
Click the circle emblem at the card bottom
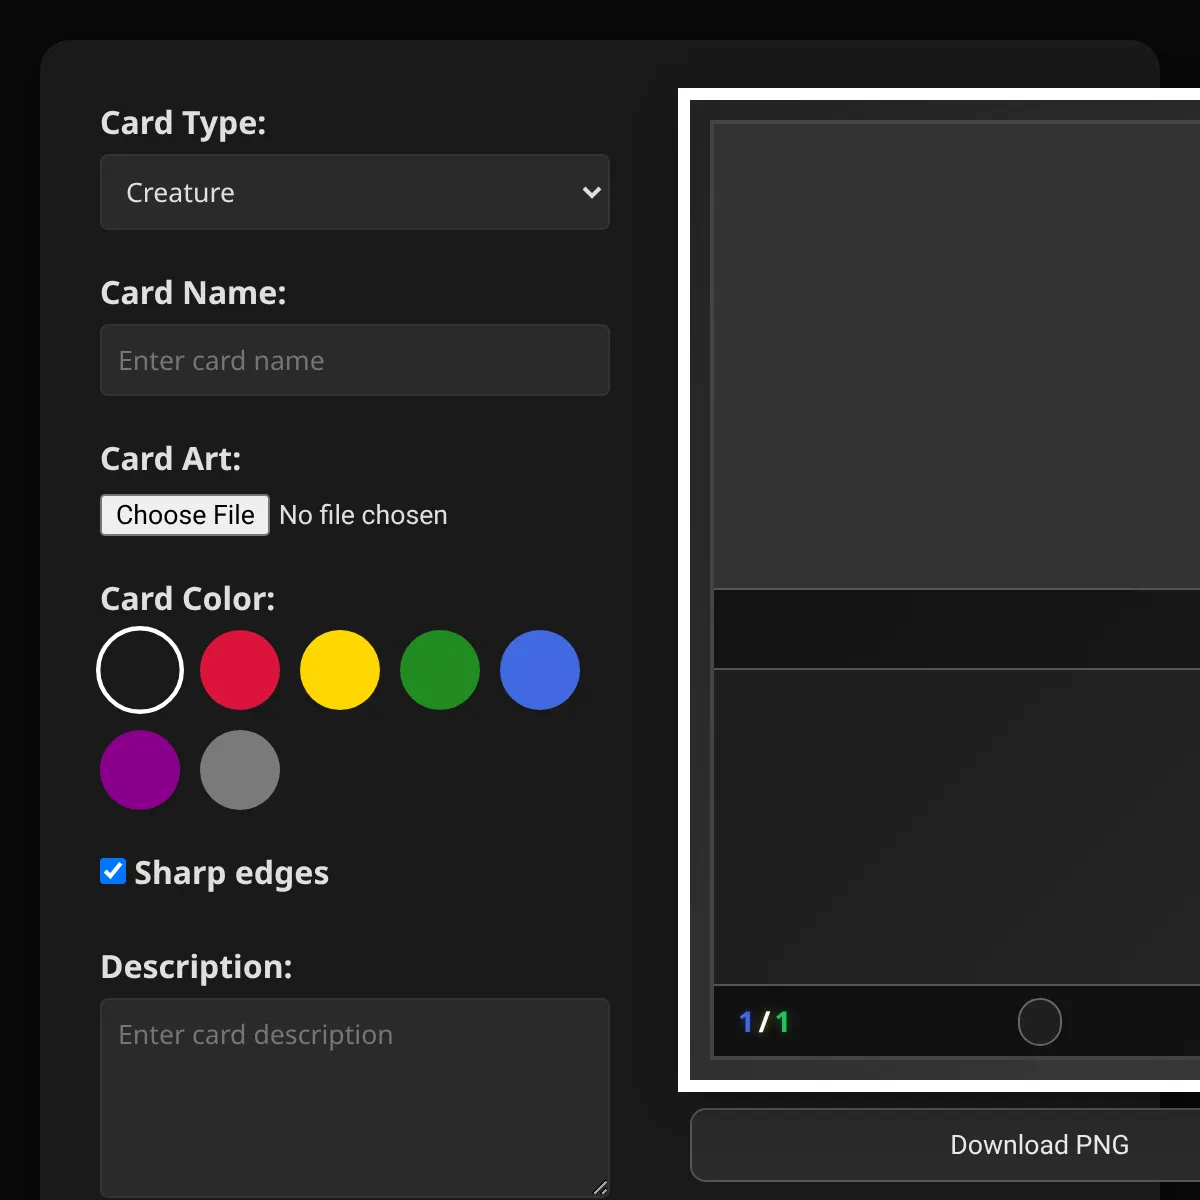click(1040, 1022)
